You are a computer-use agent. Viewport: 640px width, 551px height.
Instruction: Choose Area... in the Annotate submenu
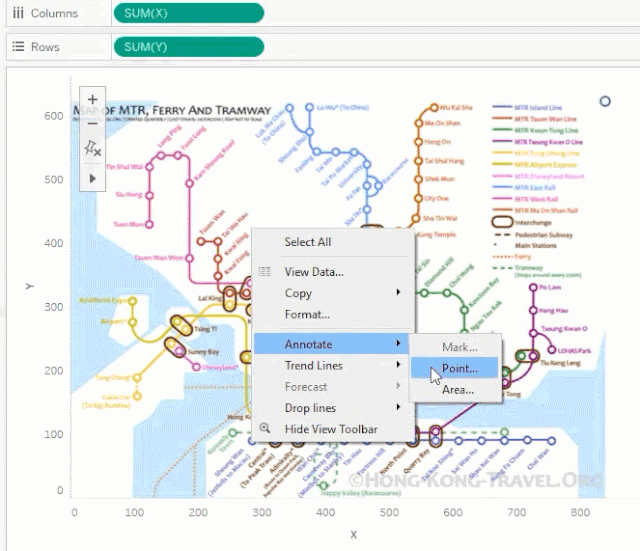click(x=458, y=390)
